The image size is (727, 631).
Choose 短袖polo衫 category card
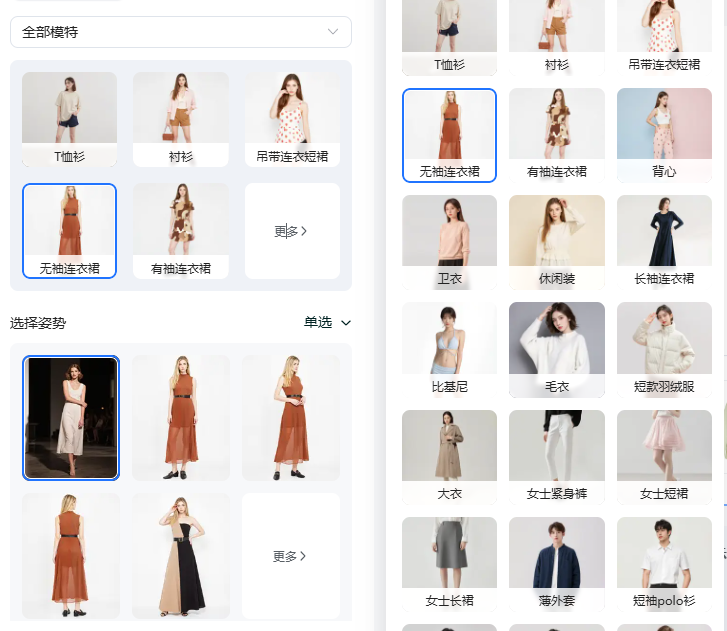(664, 564)
